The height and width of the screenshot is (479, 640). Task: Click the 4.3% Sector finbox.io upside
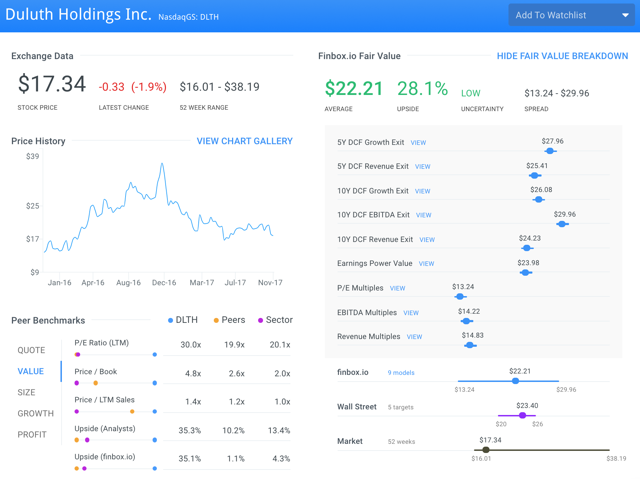tap(281, 459)
